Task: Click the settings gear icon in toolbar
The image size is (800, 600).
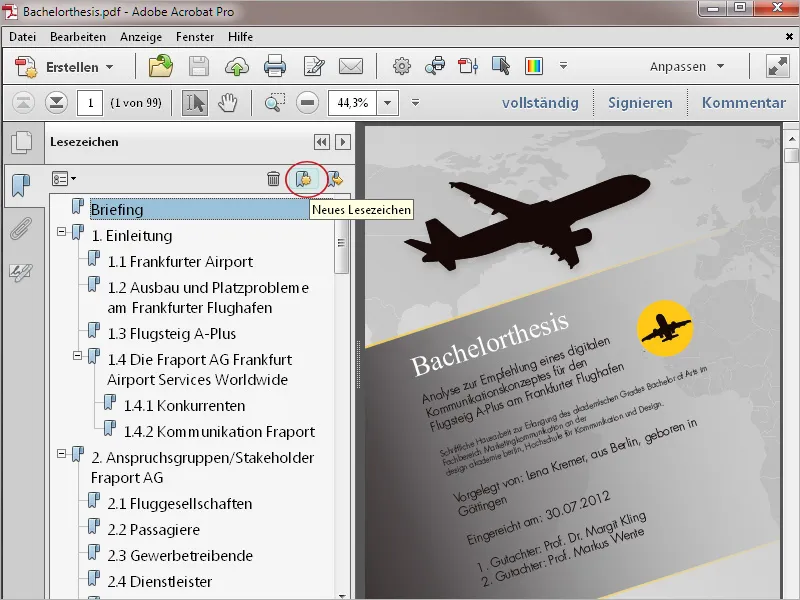Action: tap(401, 64)
